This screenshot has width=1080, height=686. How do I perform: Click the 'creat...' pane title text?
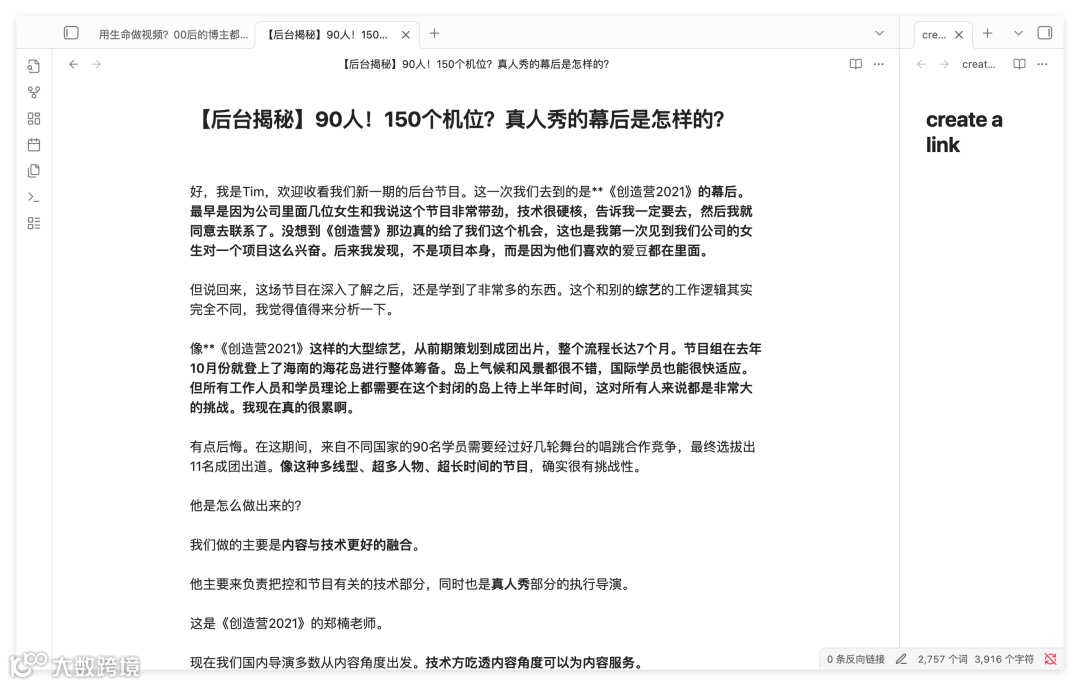979,64
